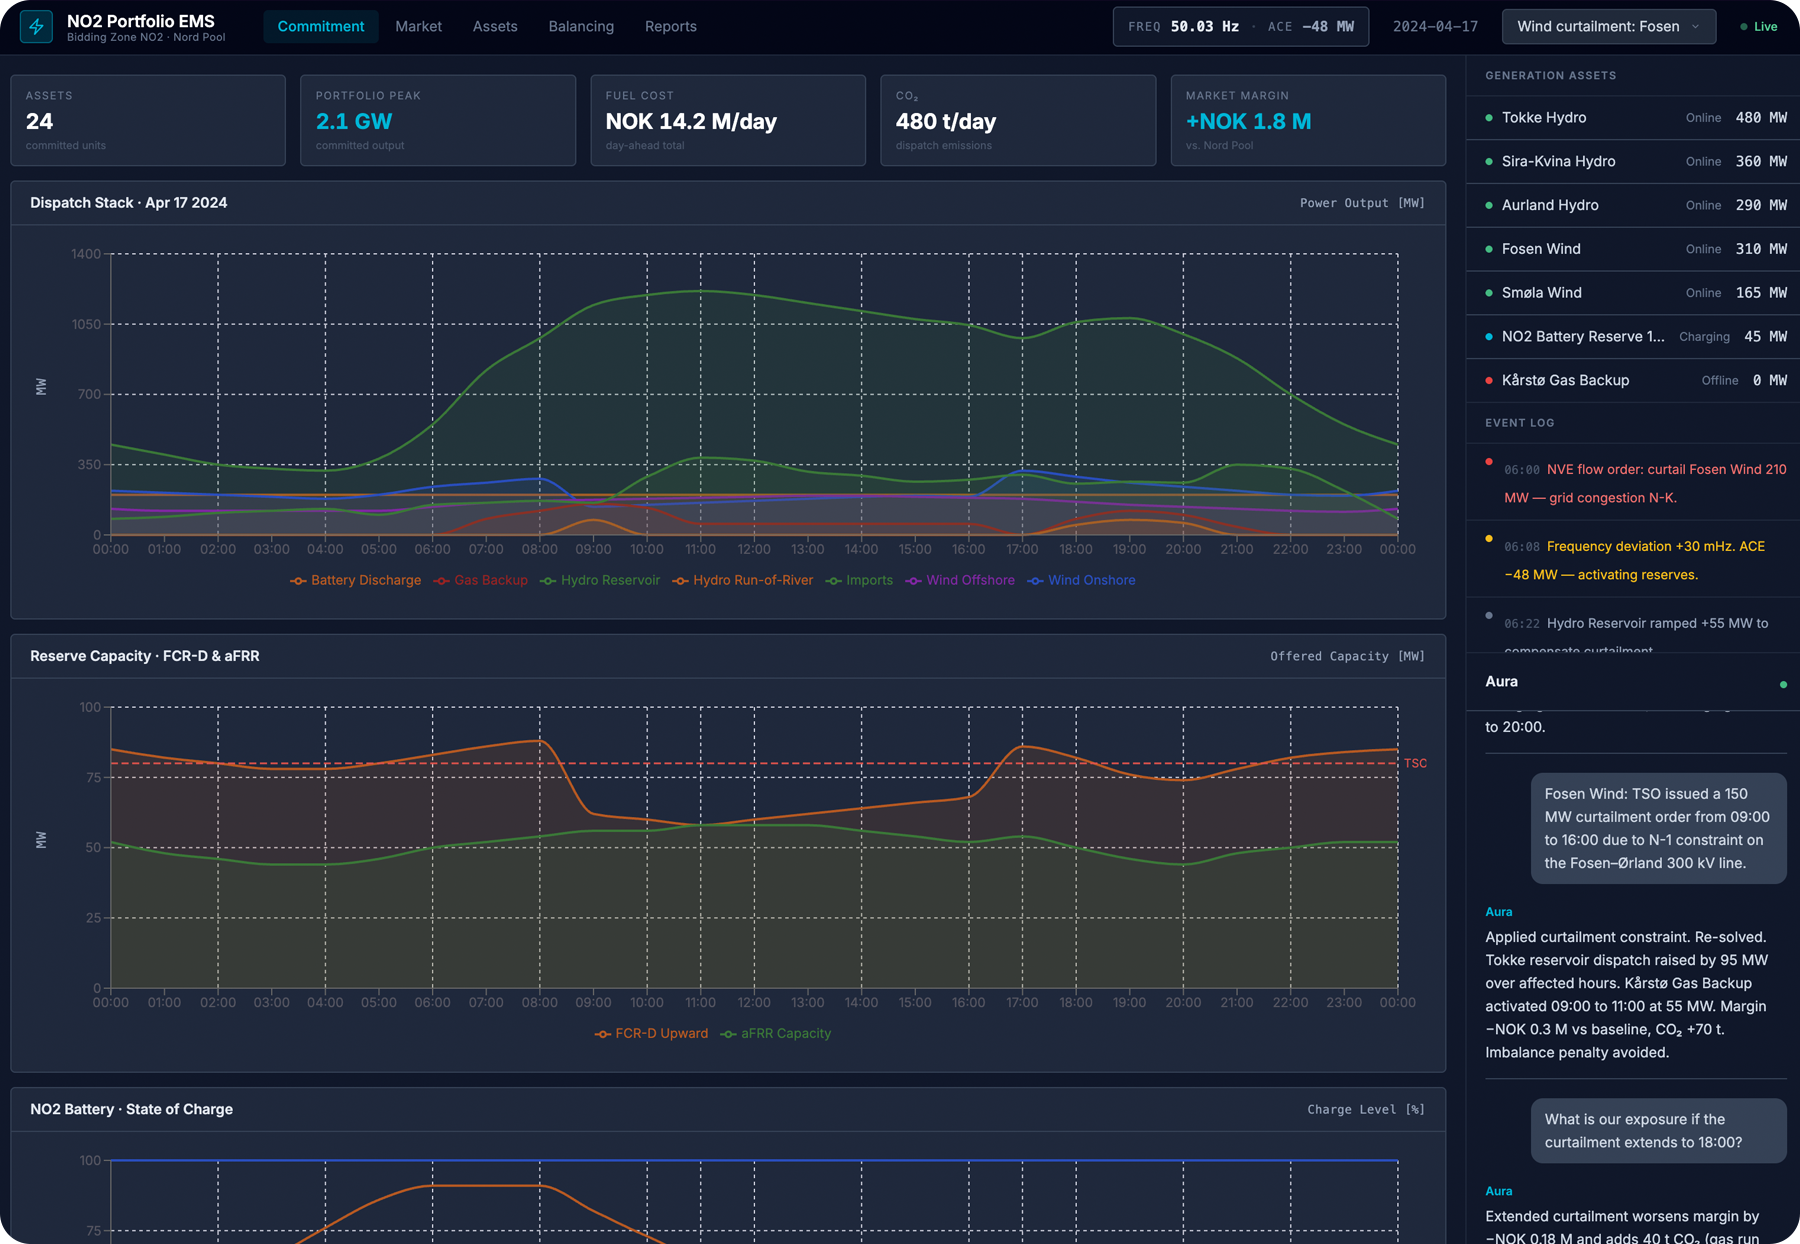Click the Dispatch Stack · Apr 17 2024 title
The image size is (1800, 1244).
[129, 203]
